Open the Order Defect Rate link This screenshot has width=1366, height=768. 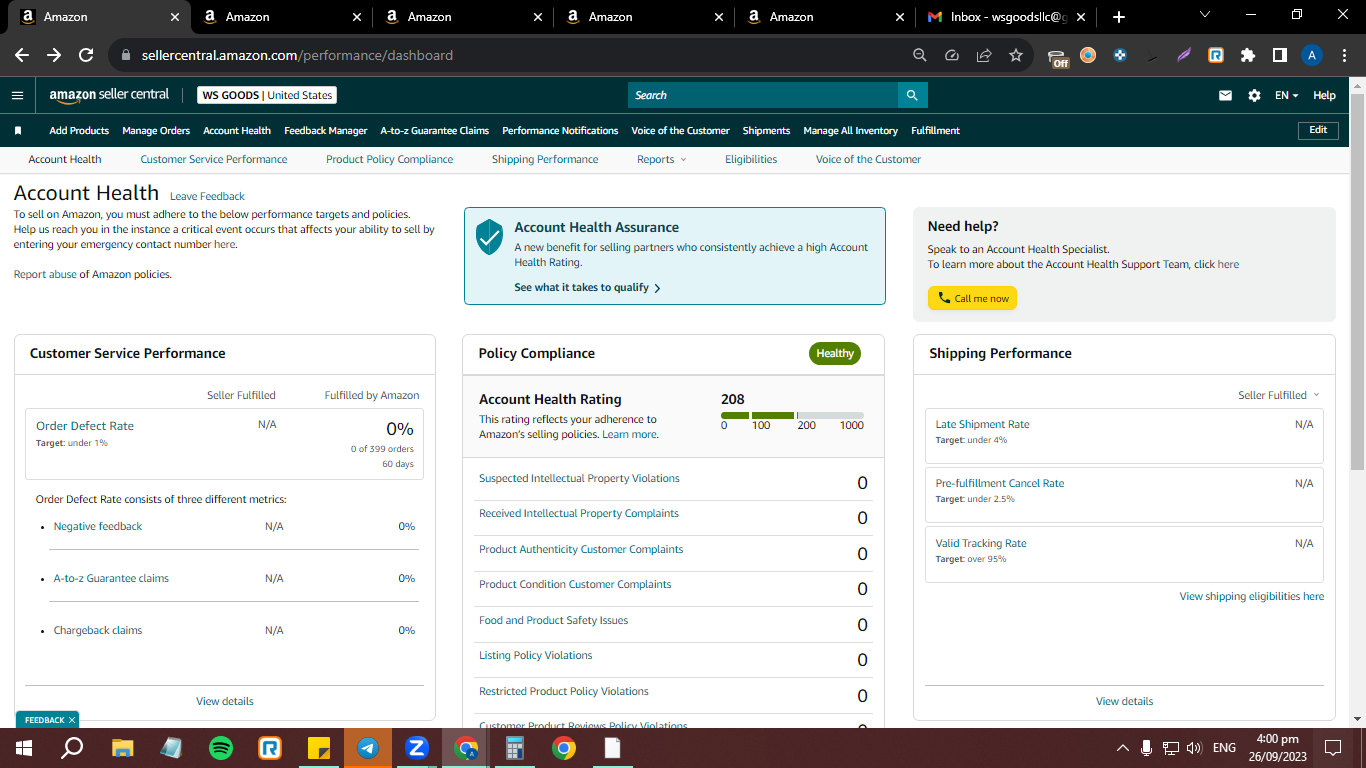pyautogui.click(x=85, y=426)
